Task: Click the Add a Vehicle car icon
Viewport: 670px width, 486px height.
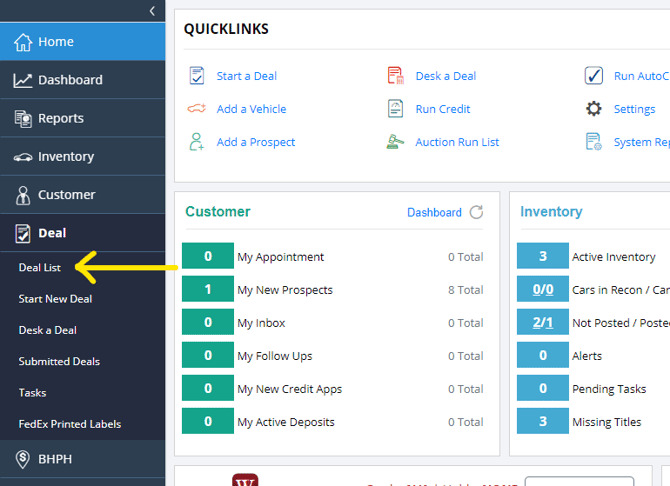Action: click(x=197, y=109)
